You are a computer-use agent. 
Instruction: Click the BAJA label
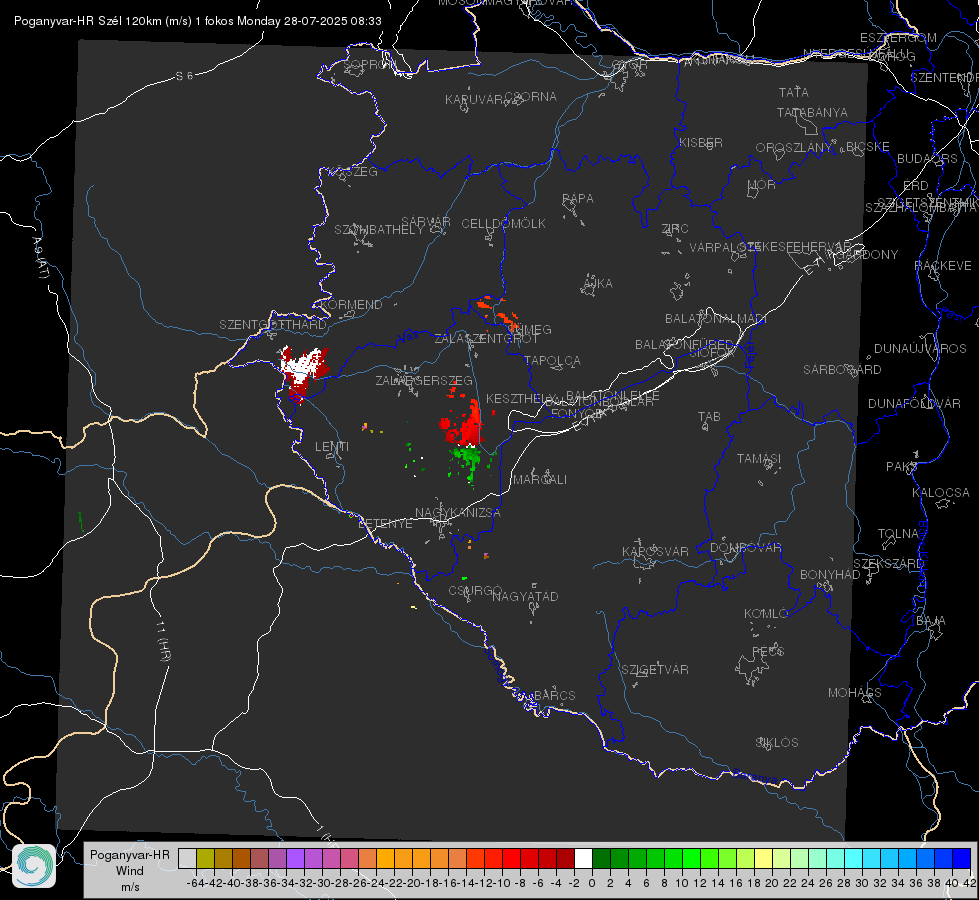[931, 621]
